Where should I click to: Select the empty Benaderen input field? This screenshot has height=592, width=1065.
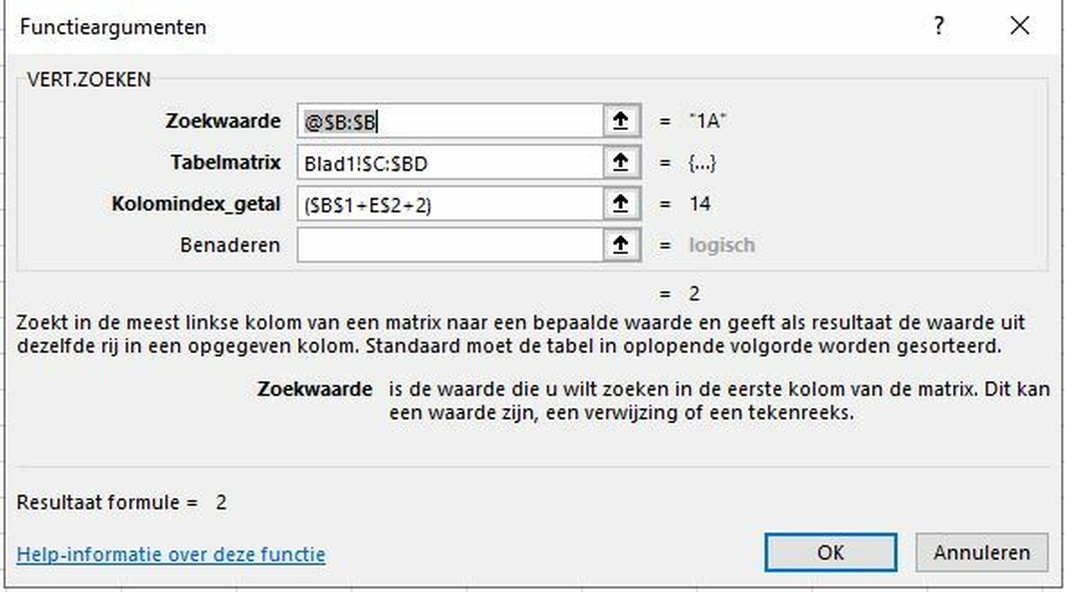(x=450, y=246)
